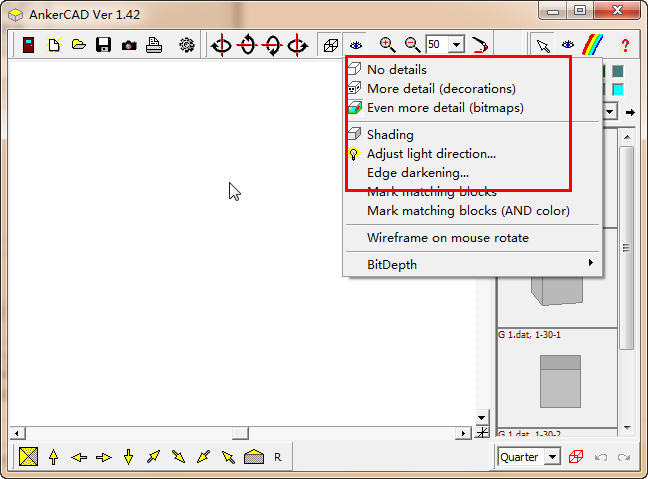Click the down-right diagonal yellow arrow
The image size is (648, 479).
coord(179,457)
